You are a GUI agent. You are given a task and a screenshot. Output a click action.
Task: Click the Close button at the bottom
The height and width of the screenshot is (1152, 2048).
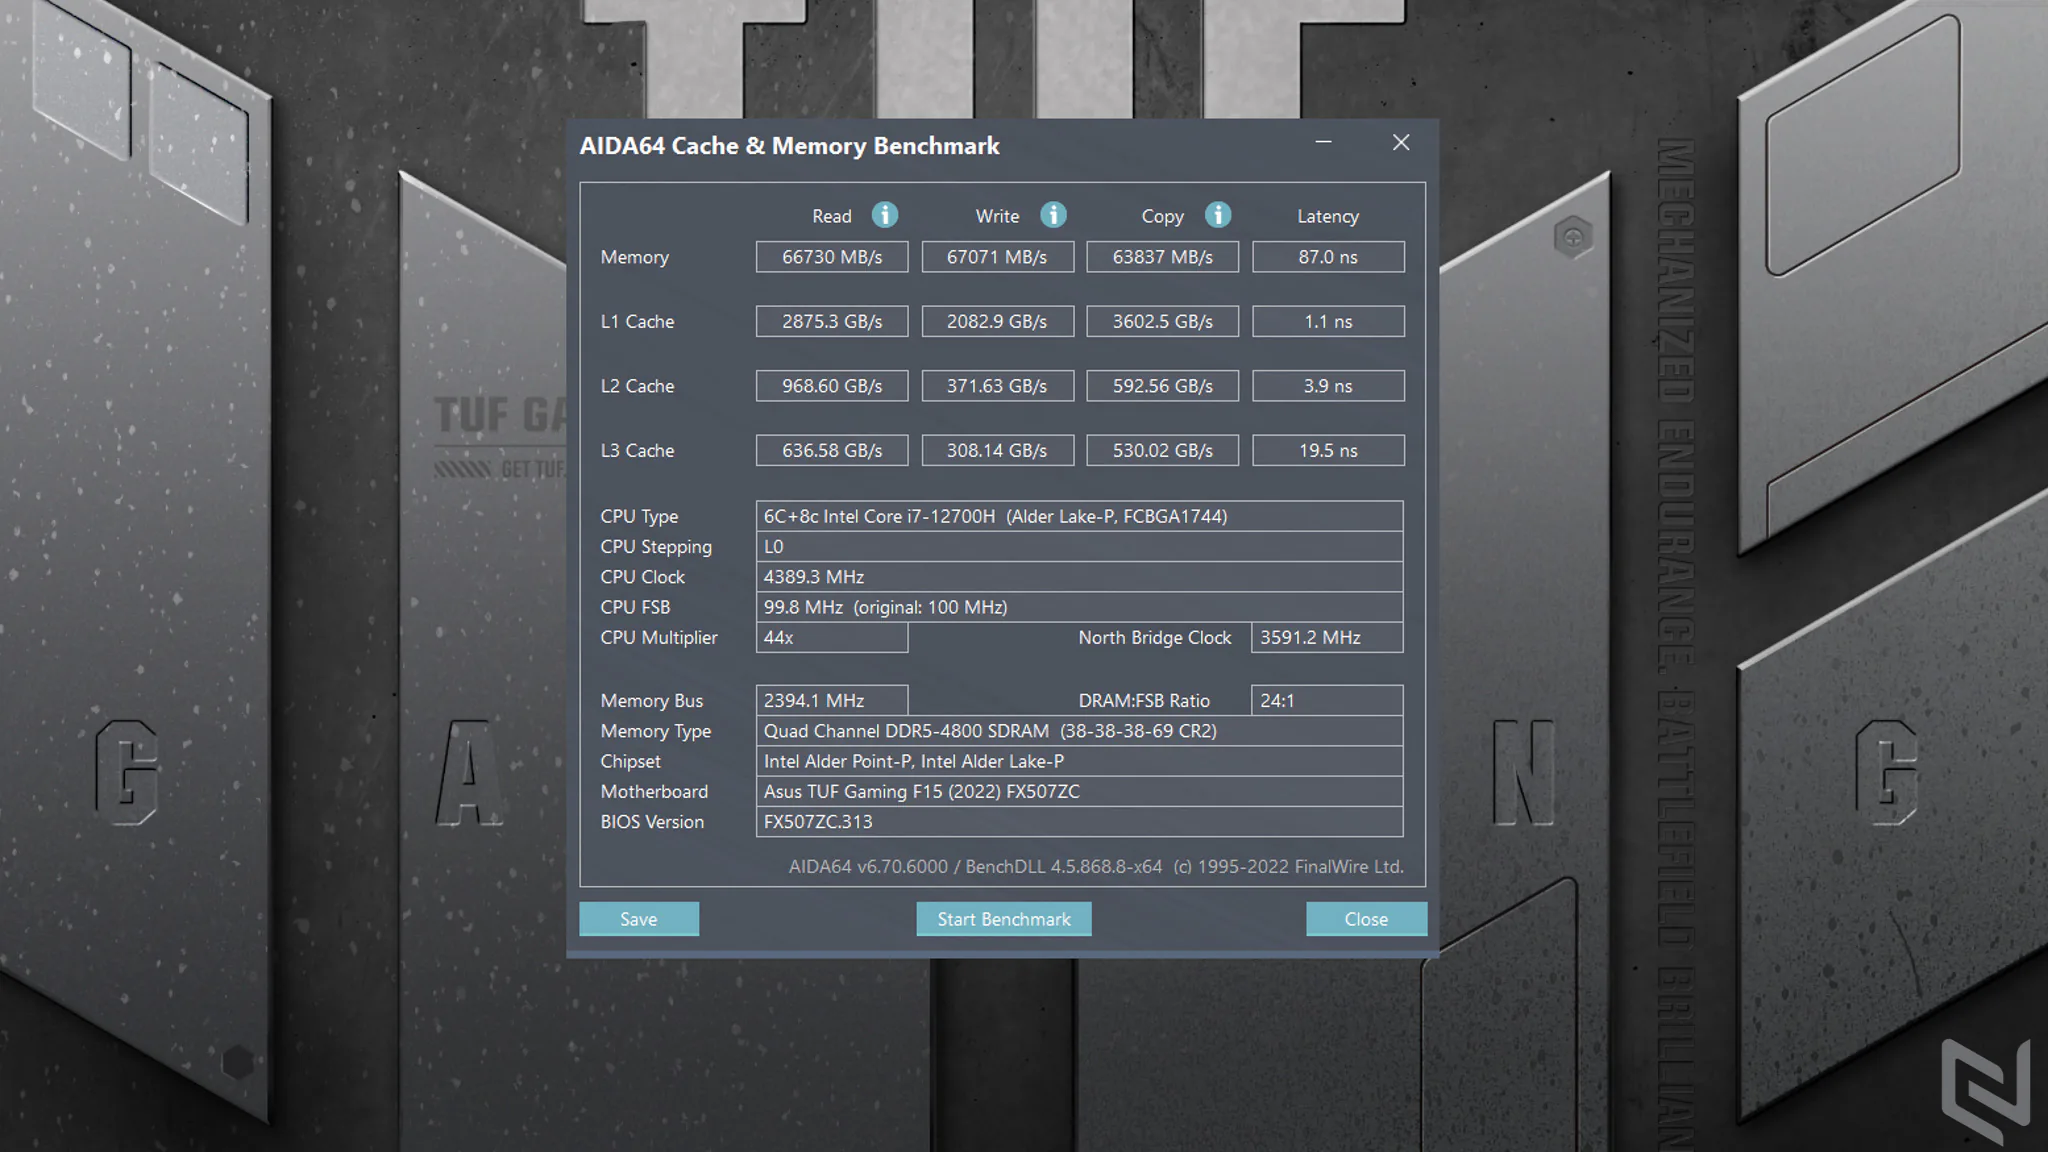click(x=1366, y=919)
